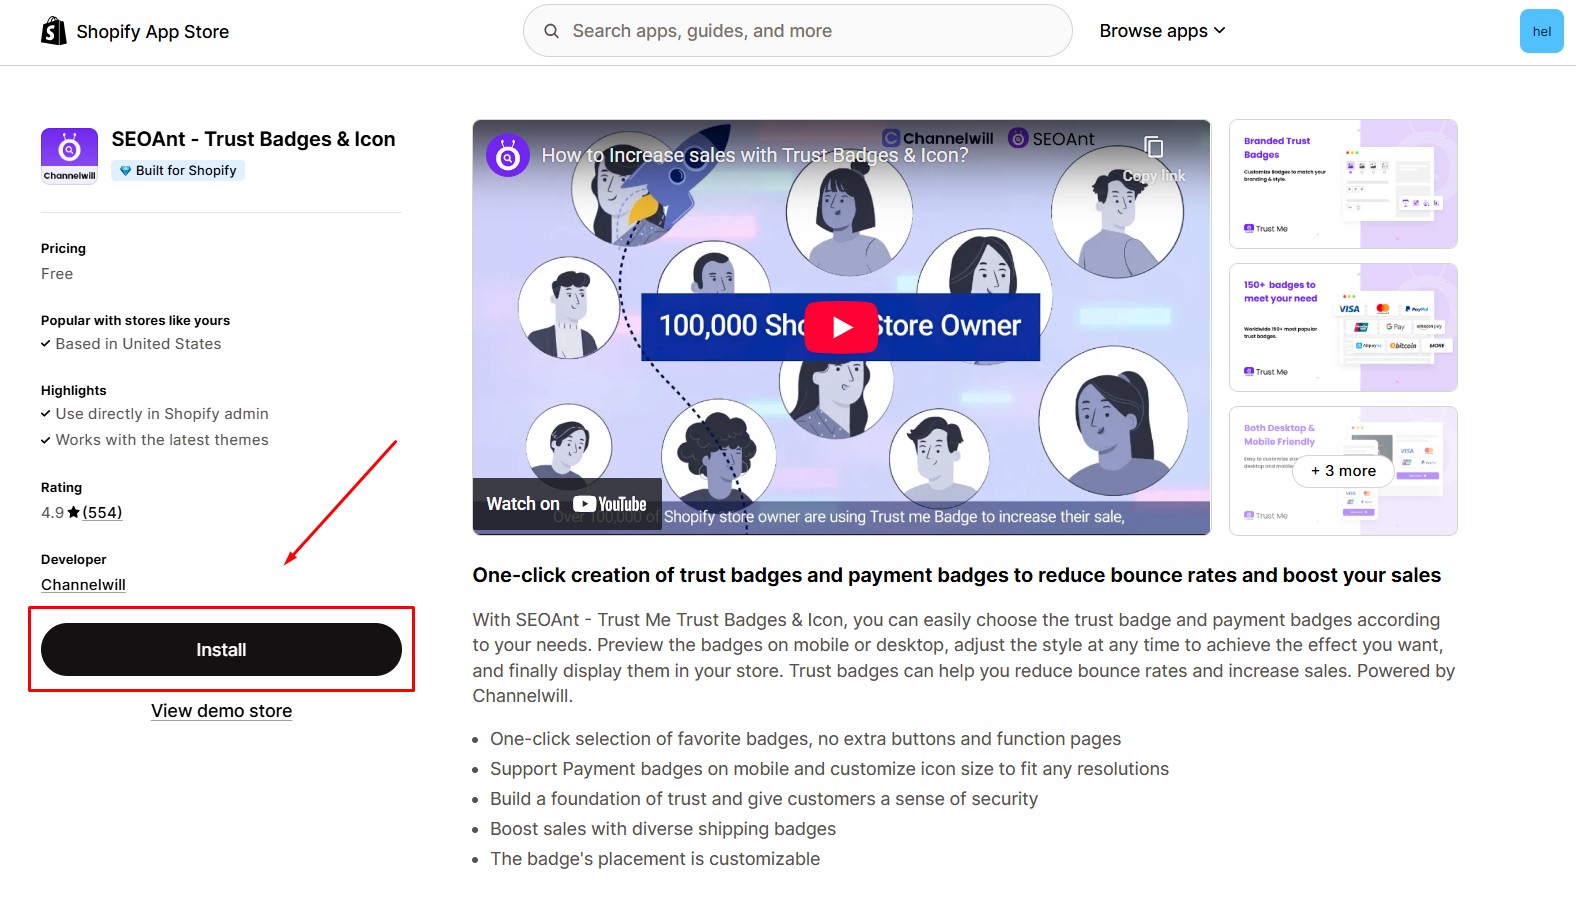Click the 'One-click selection of favorite badges' bullet

pyautogui.click(x=805, y=739)
